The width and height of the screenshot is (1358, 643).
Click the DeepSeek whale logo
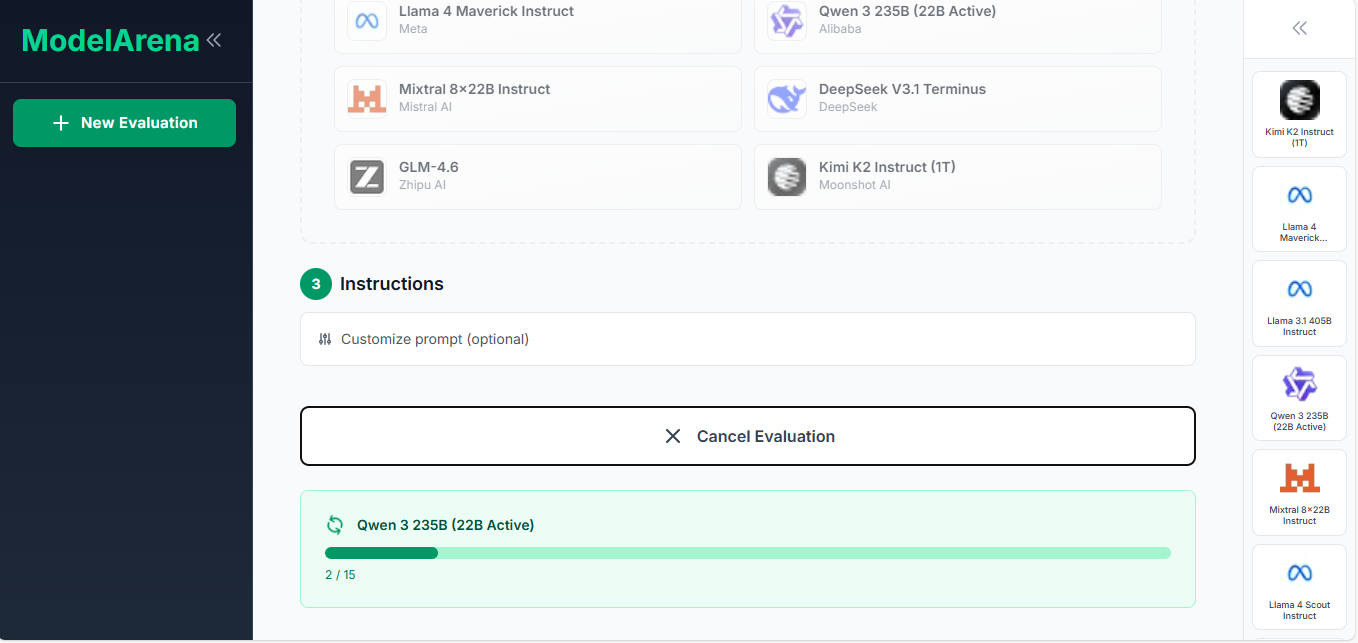point(787,98)
